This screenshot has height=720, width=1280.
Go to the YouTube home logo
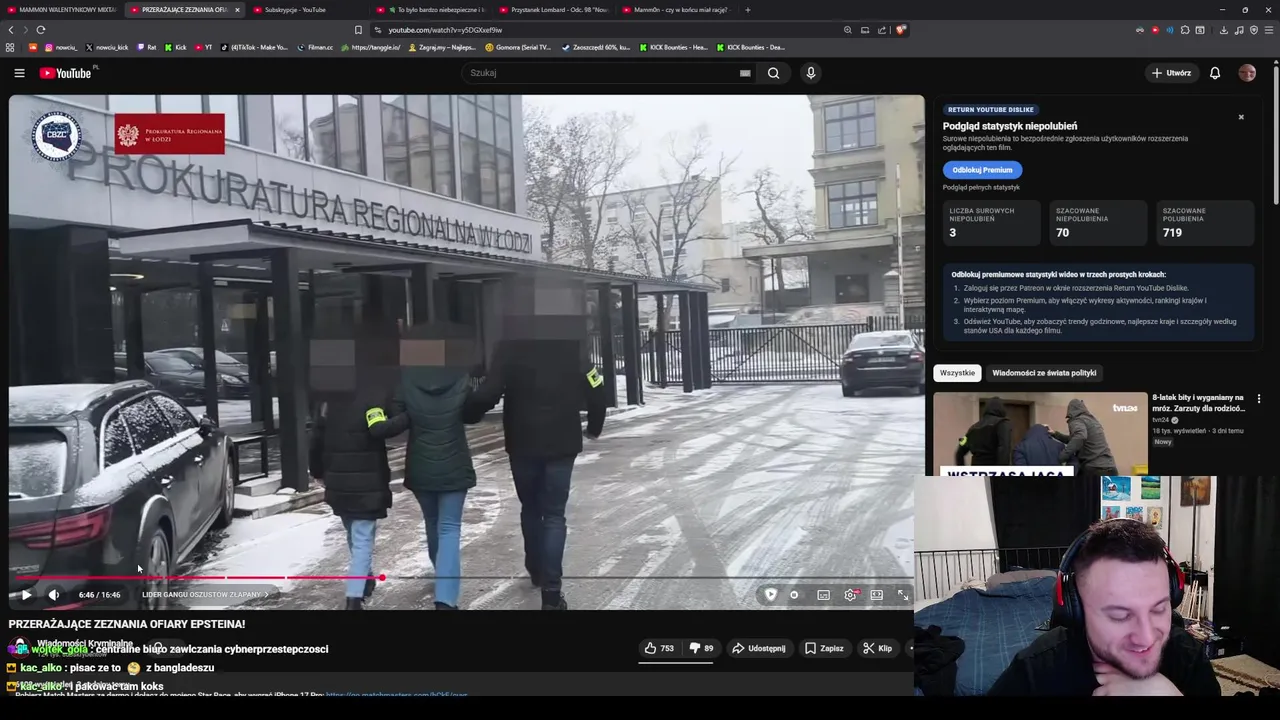tap(66, 73)
